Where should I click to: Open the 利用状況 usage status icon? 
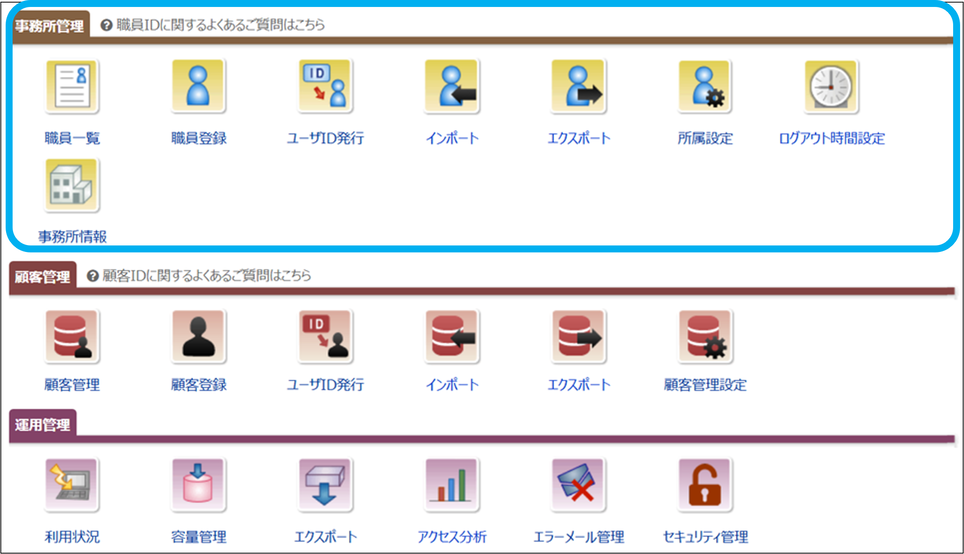[72, 485]
